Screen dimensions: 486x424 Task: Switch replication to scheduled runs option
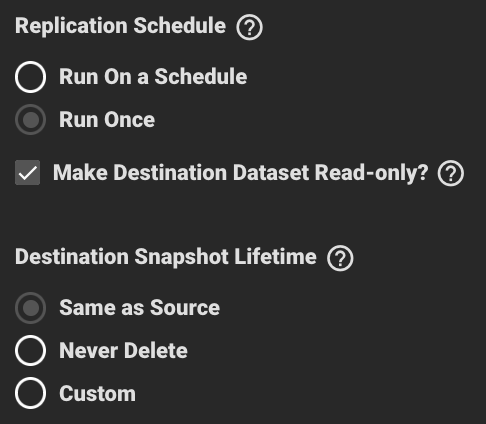pos(30,77)
